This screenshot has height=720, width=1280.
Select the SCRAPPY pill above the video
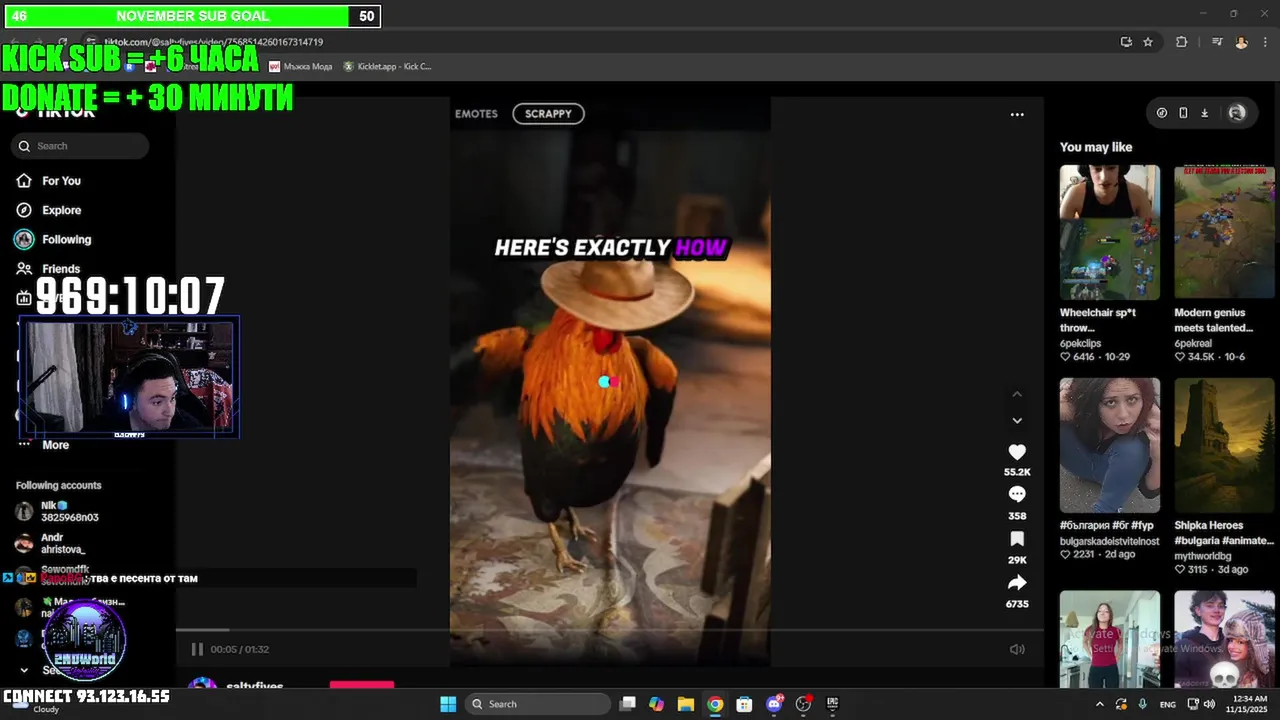click(548, 114)
